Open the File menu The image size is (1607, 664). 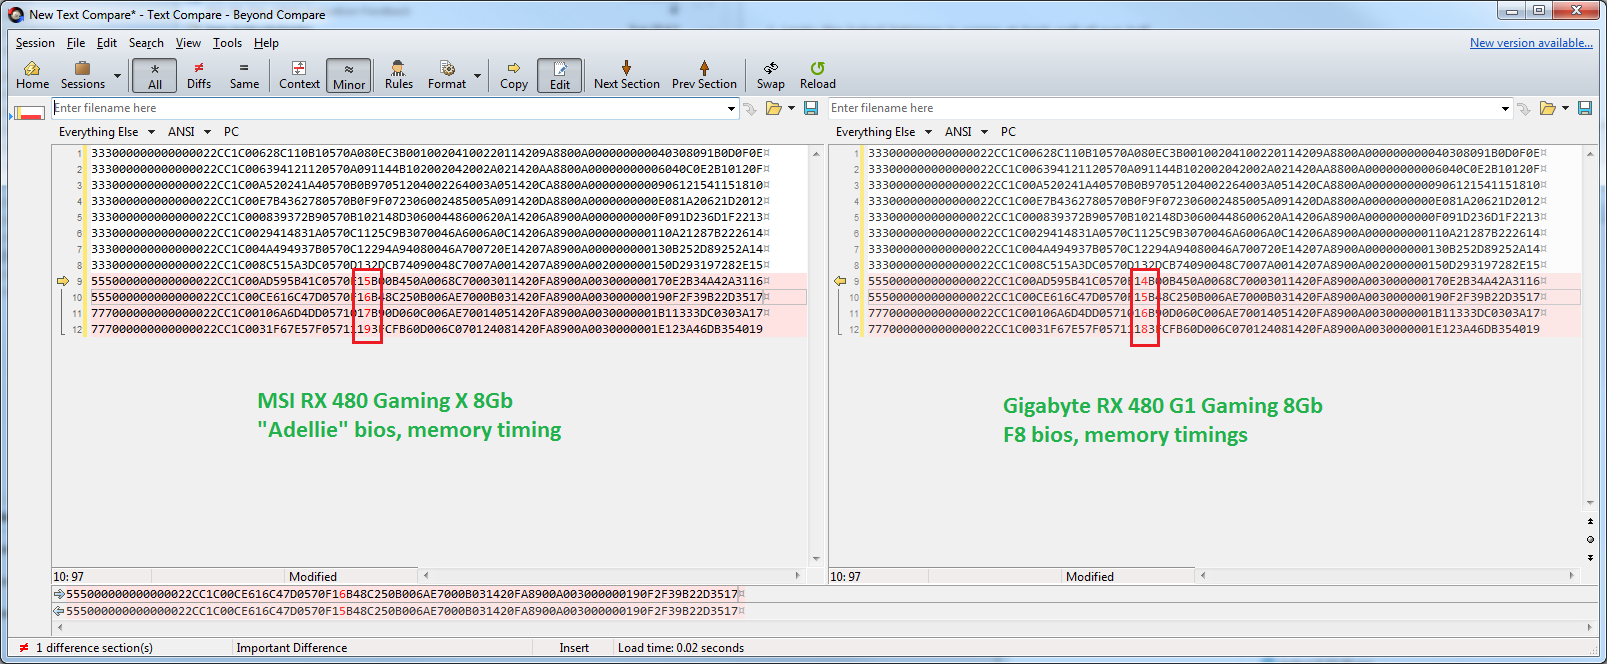[76, 43]
